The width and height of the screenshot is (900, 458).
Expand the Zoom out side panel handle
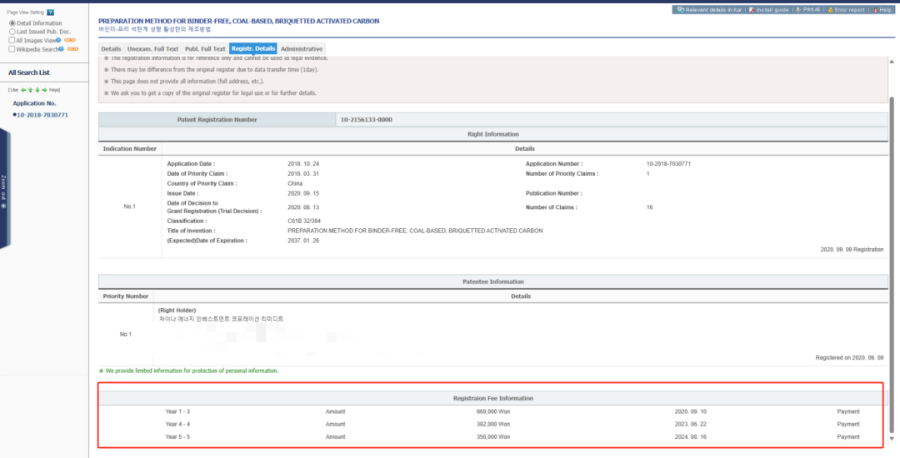click(x=5, y=189)
